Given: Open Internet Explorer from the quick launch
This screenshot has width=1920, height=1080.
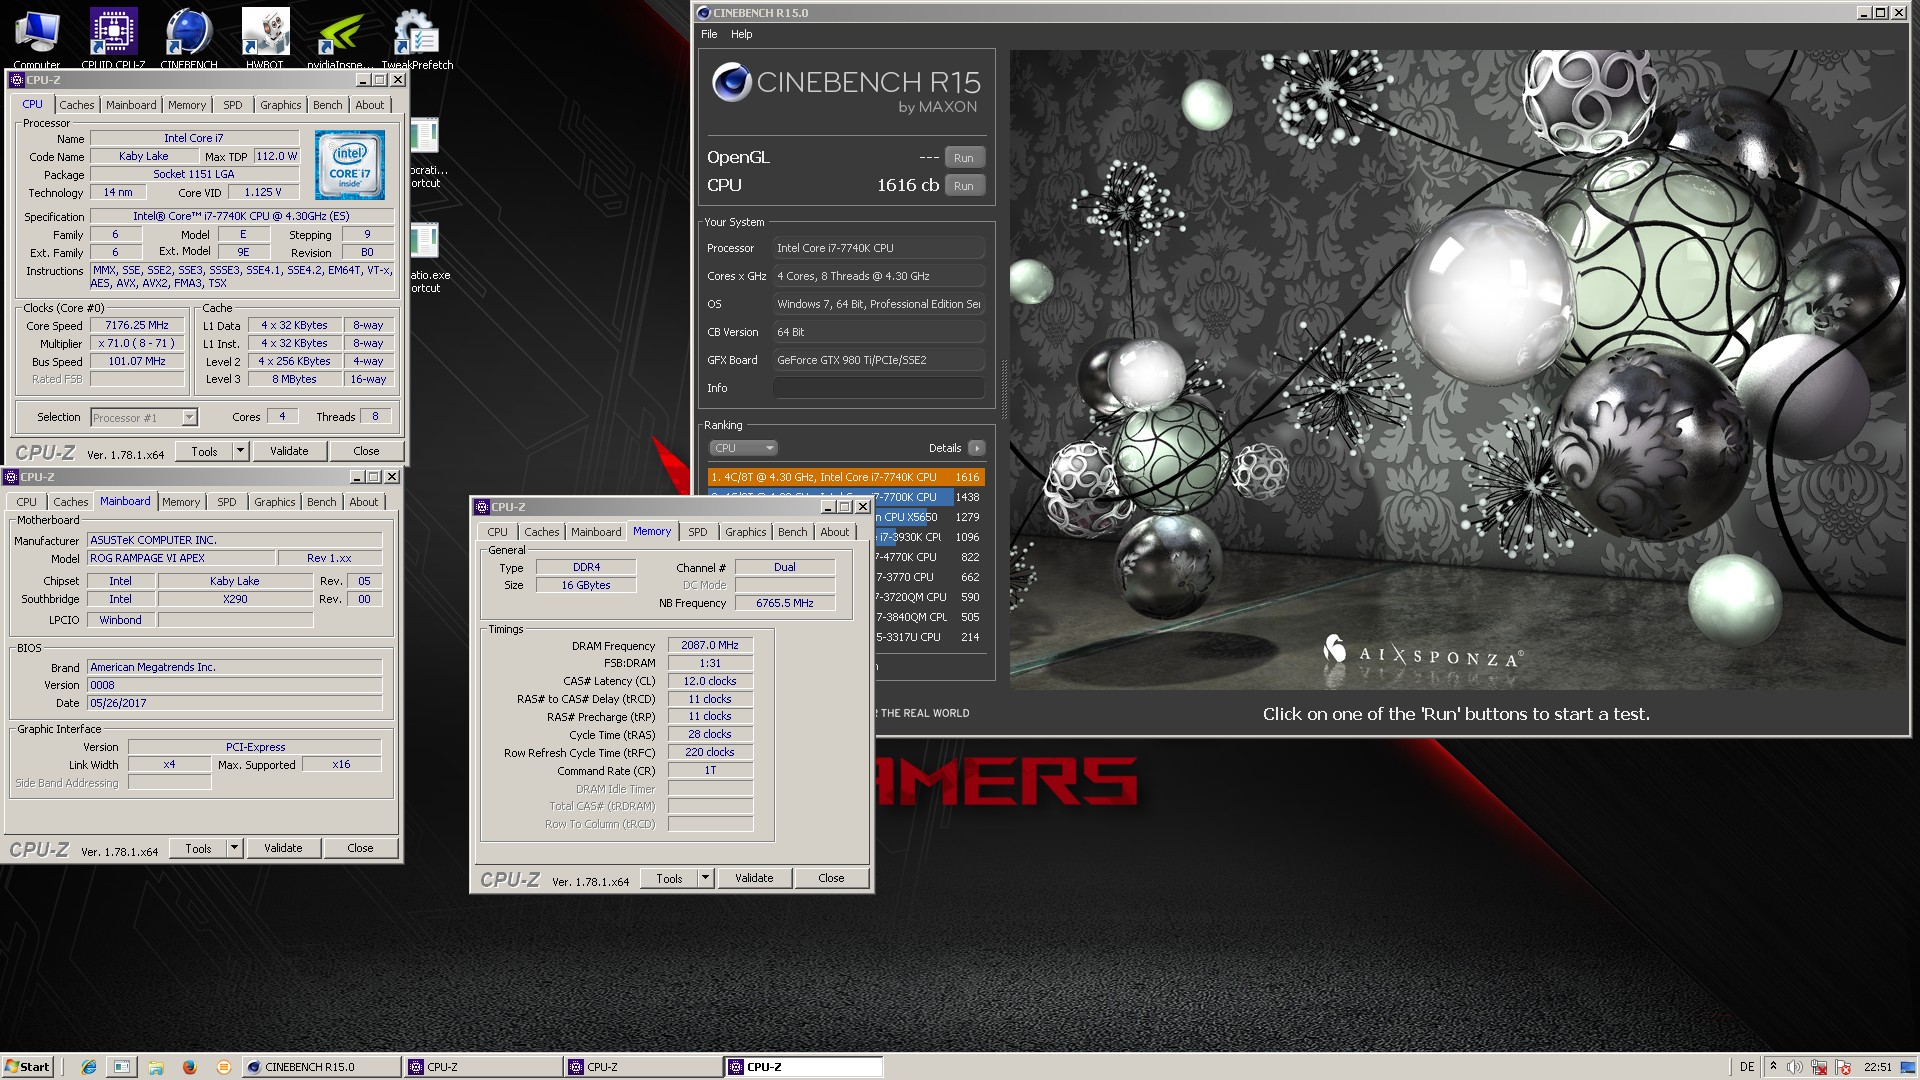Looking at the screenshot, I should click(89, 1067).
